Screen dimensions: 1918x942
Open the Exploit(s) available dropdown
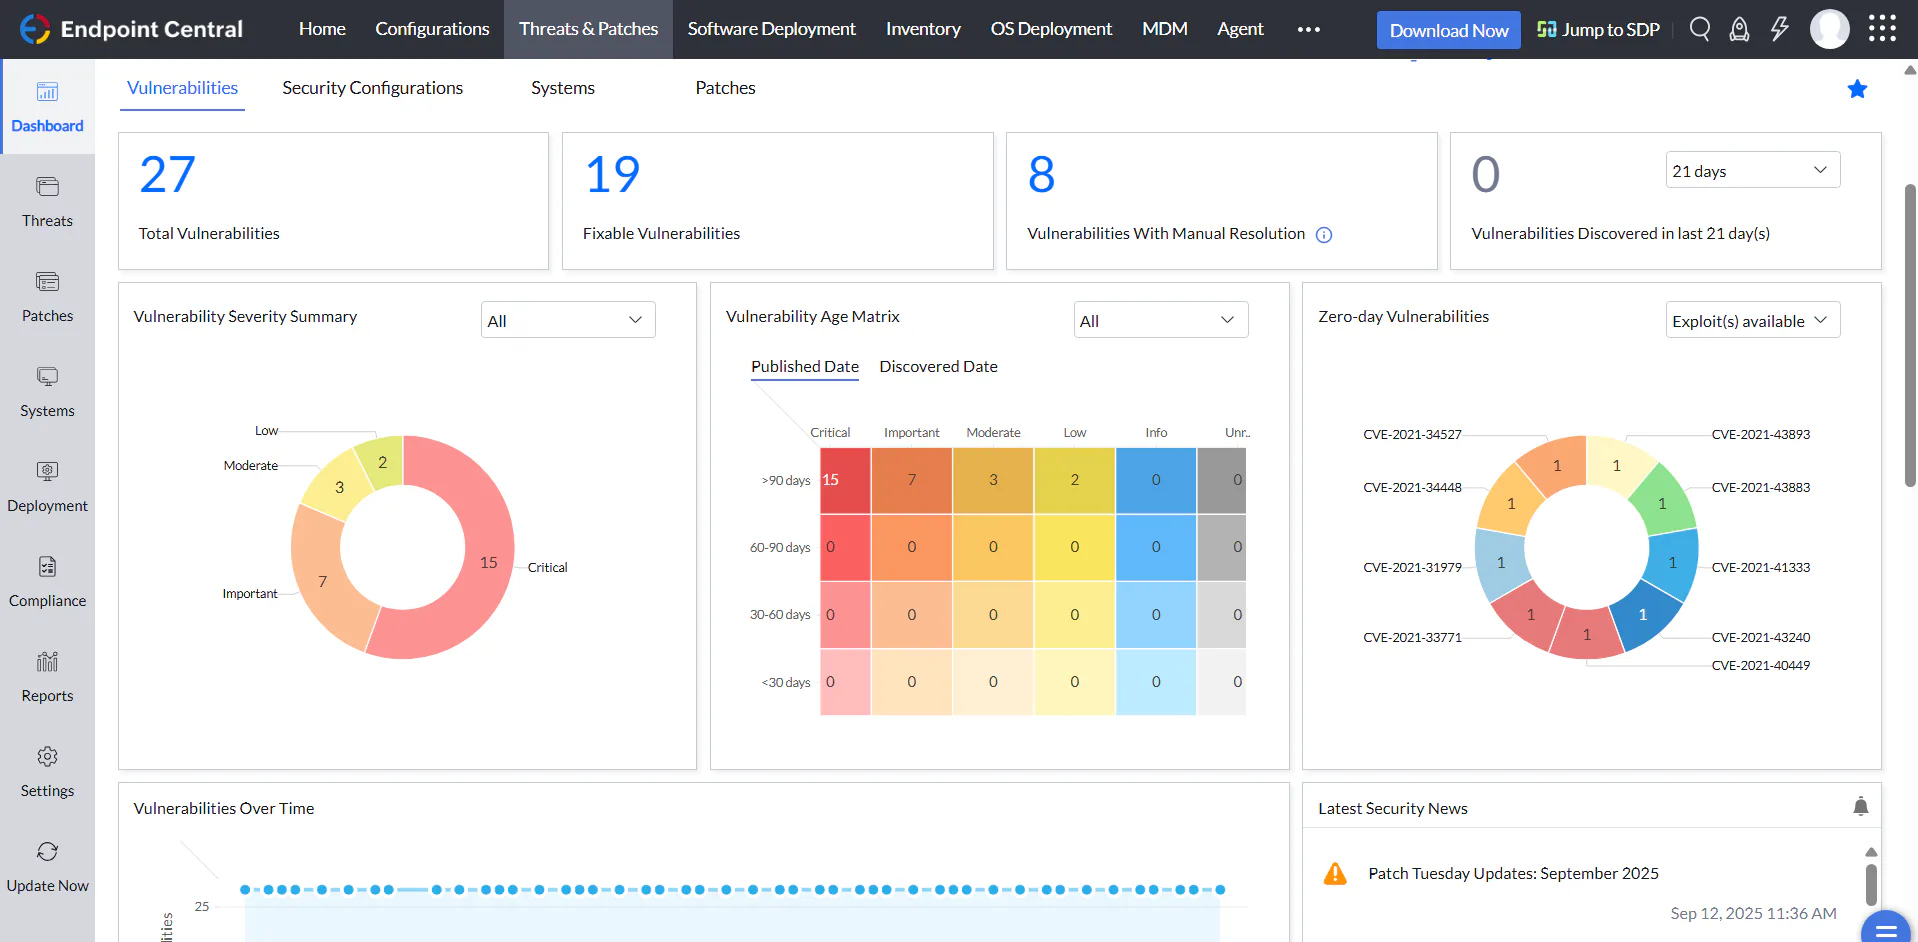pos(1752,320)
